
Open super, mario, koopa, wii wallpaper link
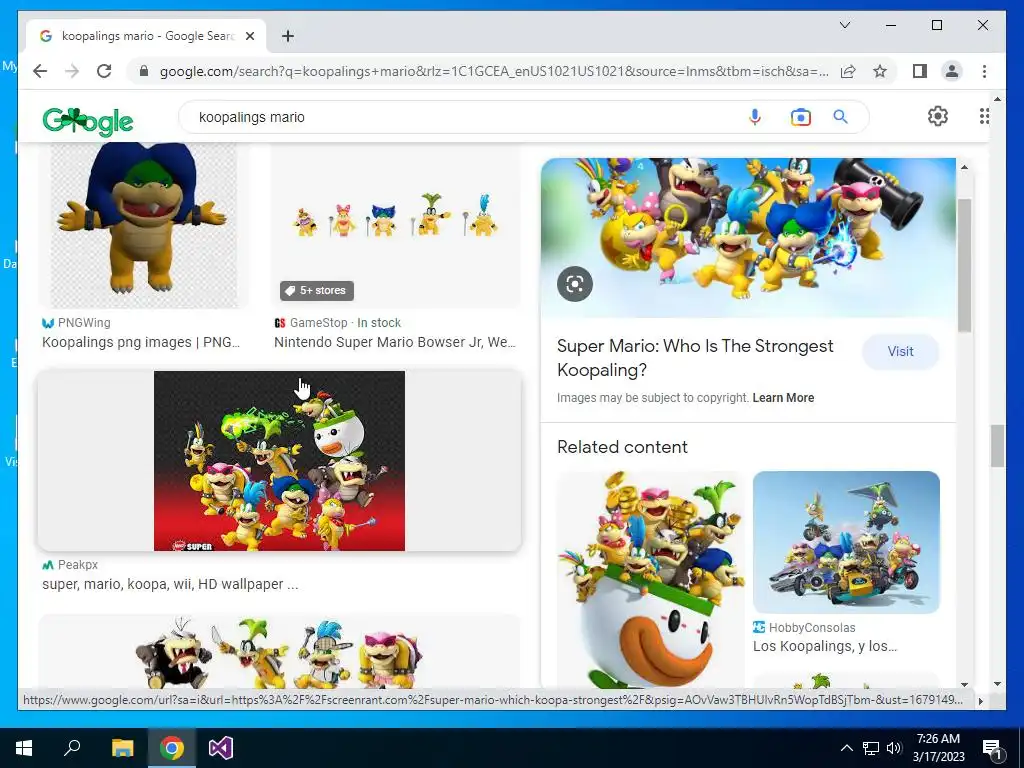170,584
